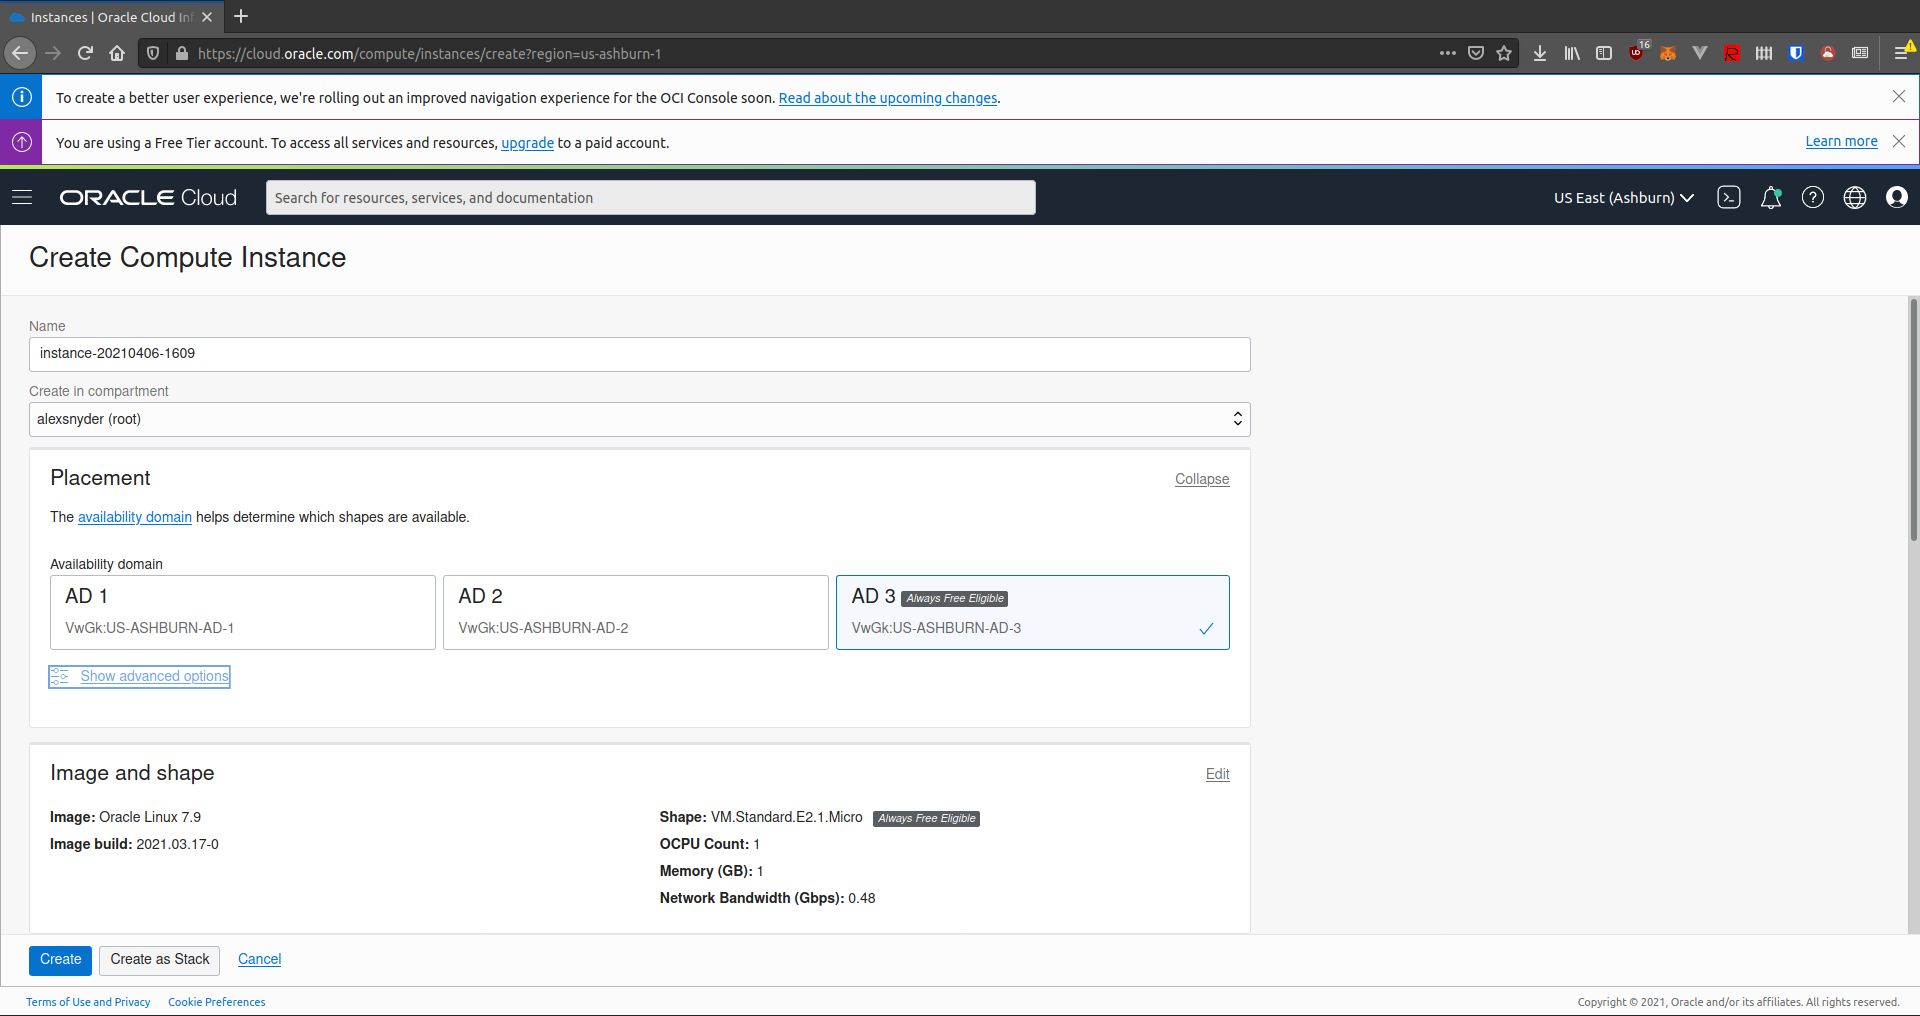Cancel the instance creation
This screenshot has width=1920, height=1016.
coord(260,959)
